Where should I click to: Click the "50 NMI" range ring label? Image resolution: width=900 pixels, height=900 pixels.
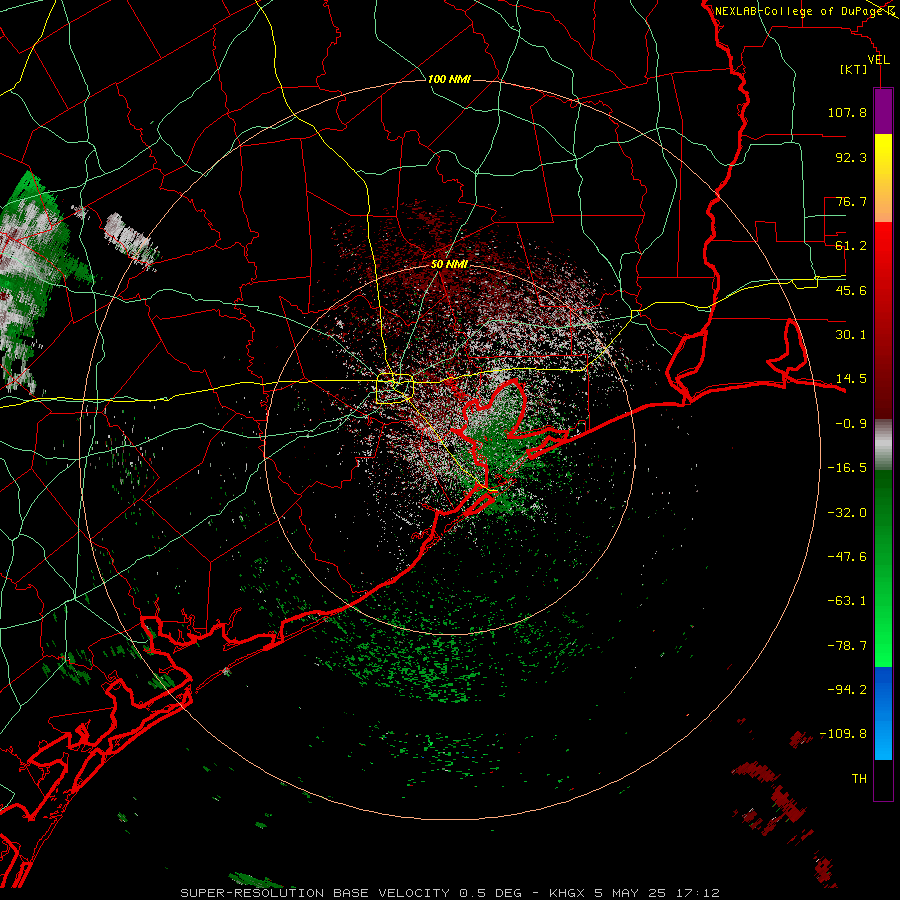[449, 264]
